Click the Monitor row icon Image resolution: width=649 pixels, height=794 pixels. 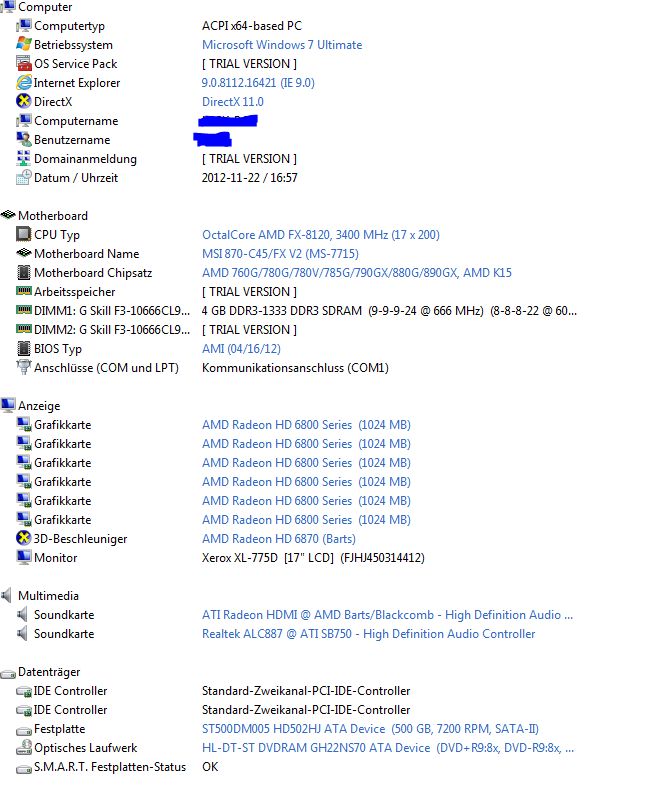pos(23,557)
